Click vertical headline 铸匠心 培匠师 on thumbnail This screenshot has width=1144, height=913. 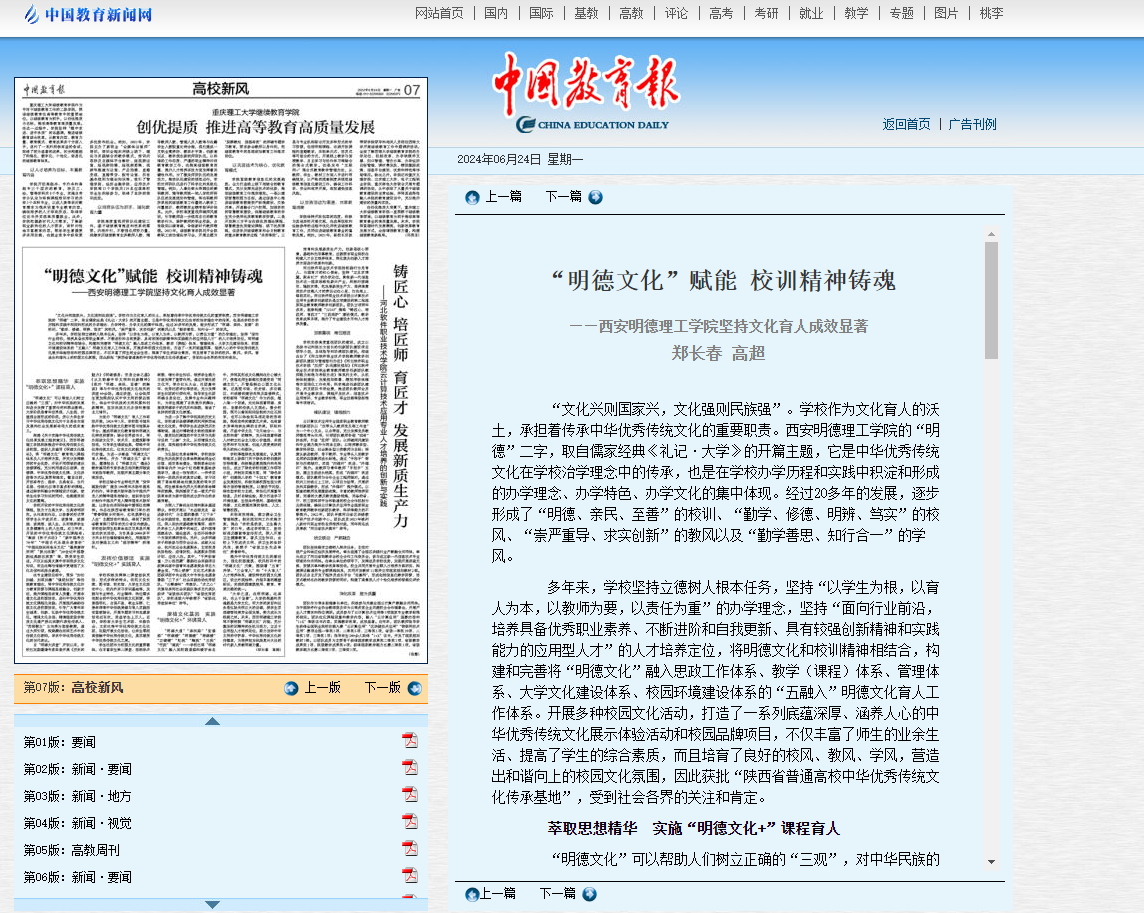[401, 396]
